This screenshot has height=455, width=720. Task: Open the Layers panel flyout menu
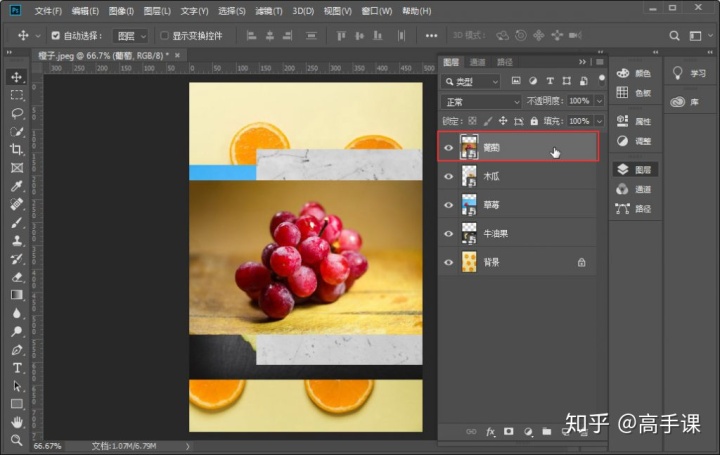600,62
